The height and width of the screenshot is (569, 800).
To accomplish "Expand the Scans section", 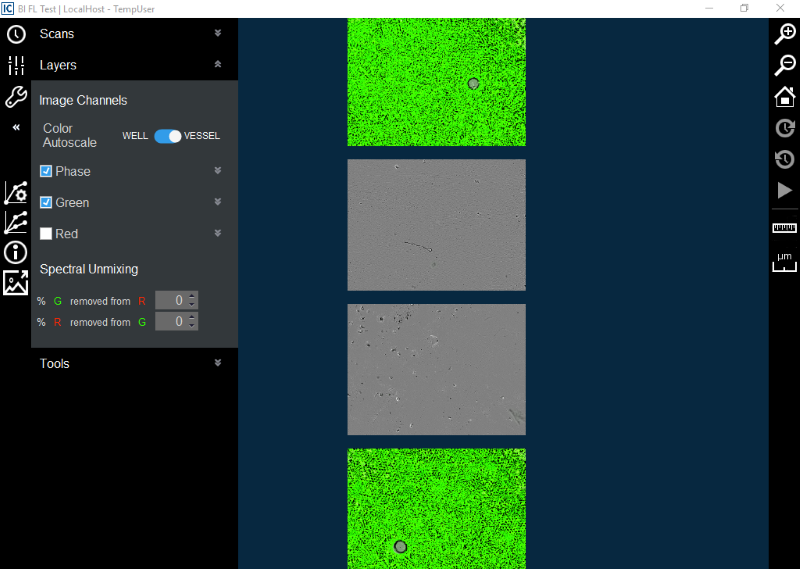I will (217, 33).
